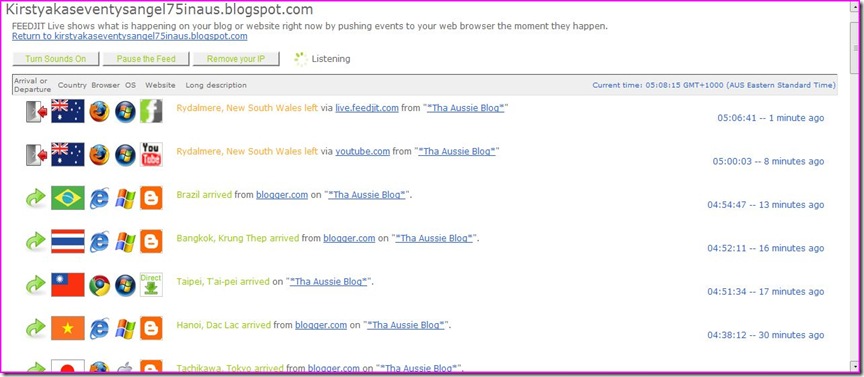
Task: Click Windows Vista orb in Taipei row
Action: coord(125,285)
